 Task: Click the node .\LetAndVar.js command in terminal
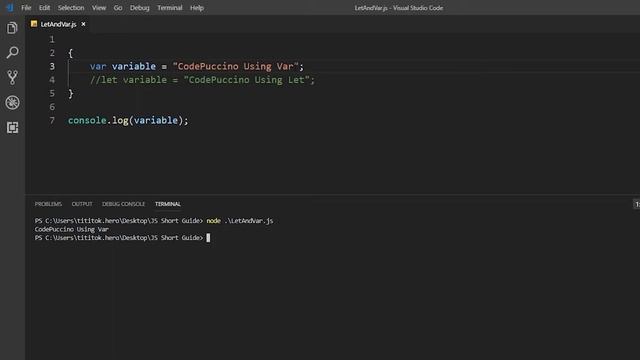(240, 221)
